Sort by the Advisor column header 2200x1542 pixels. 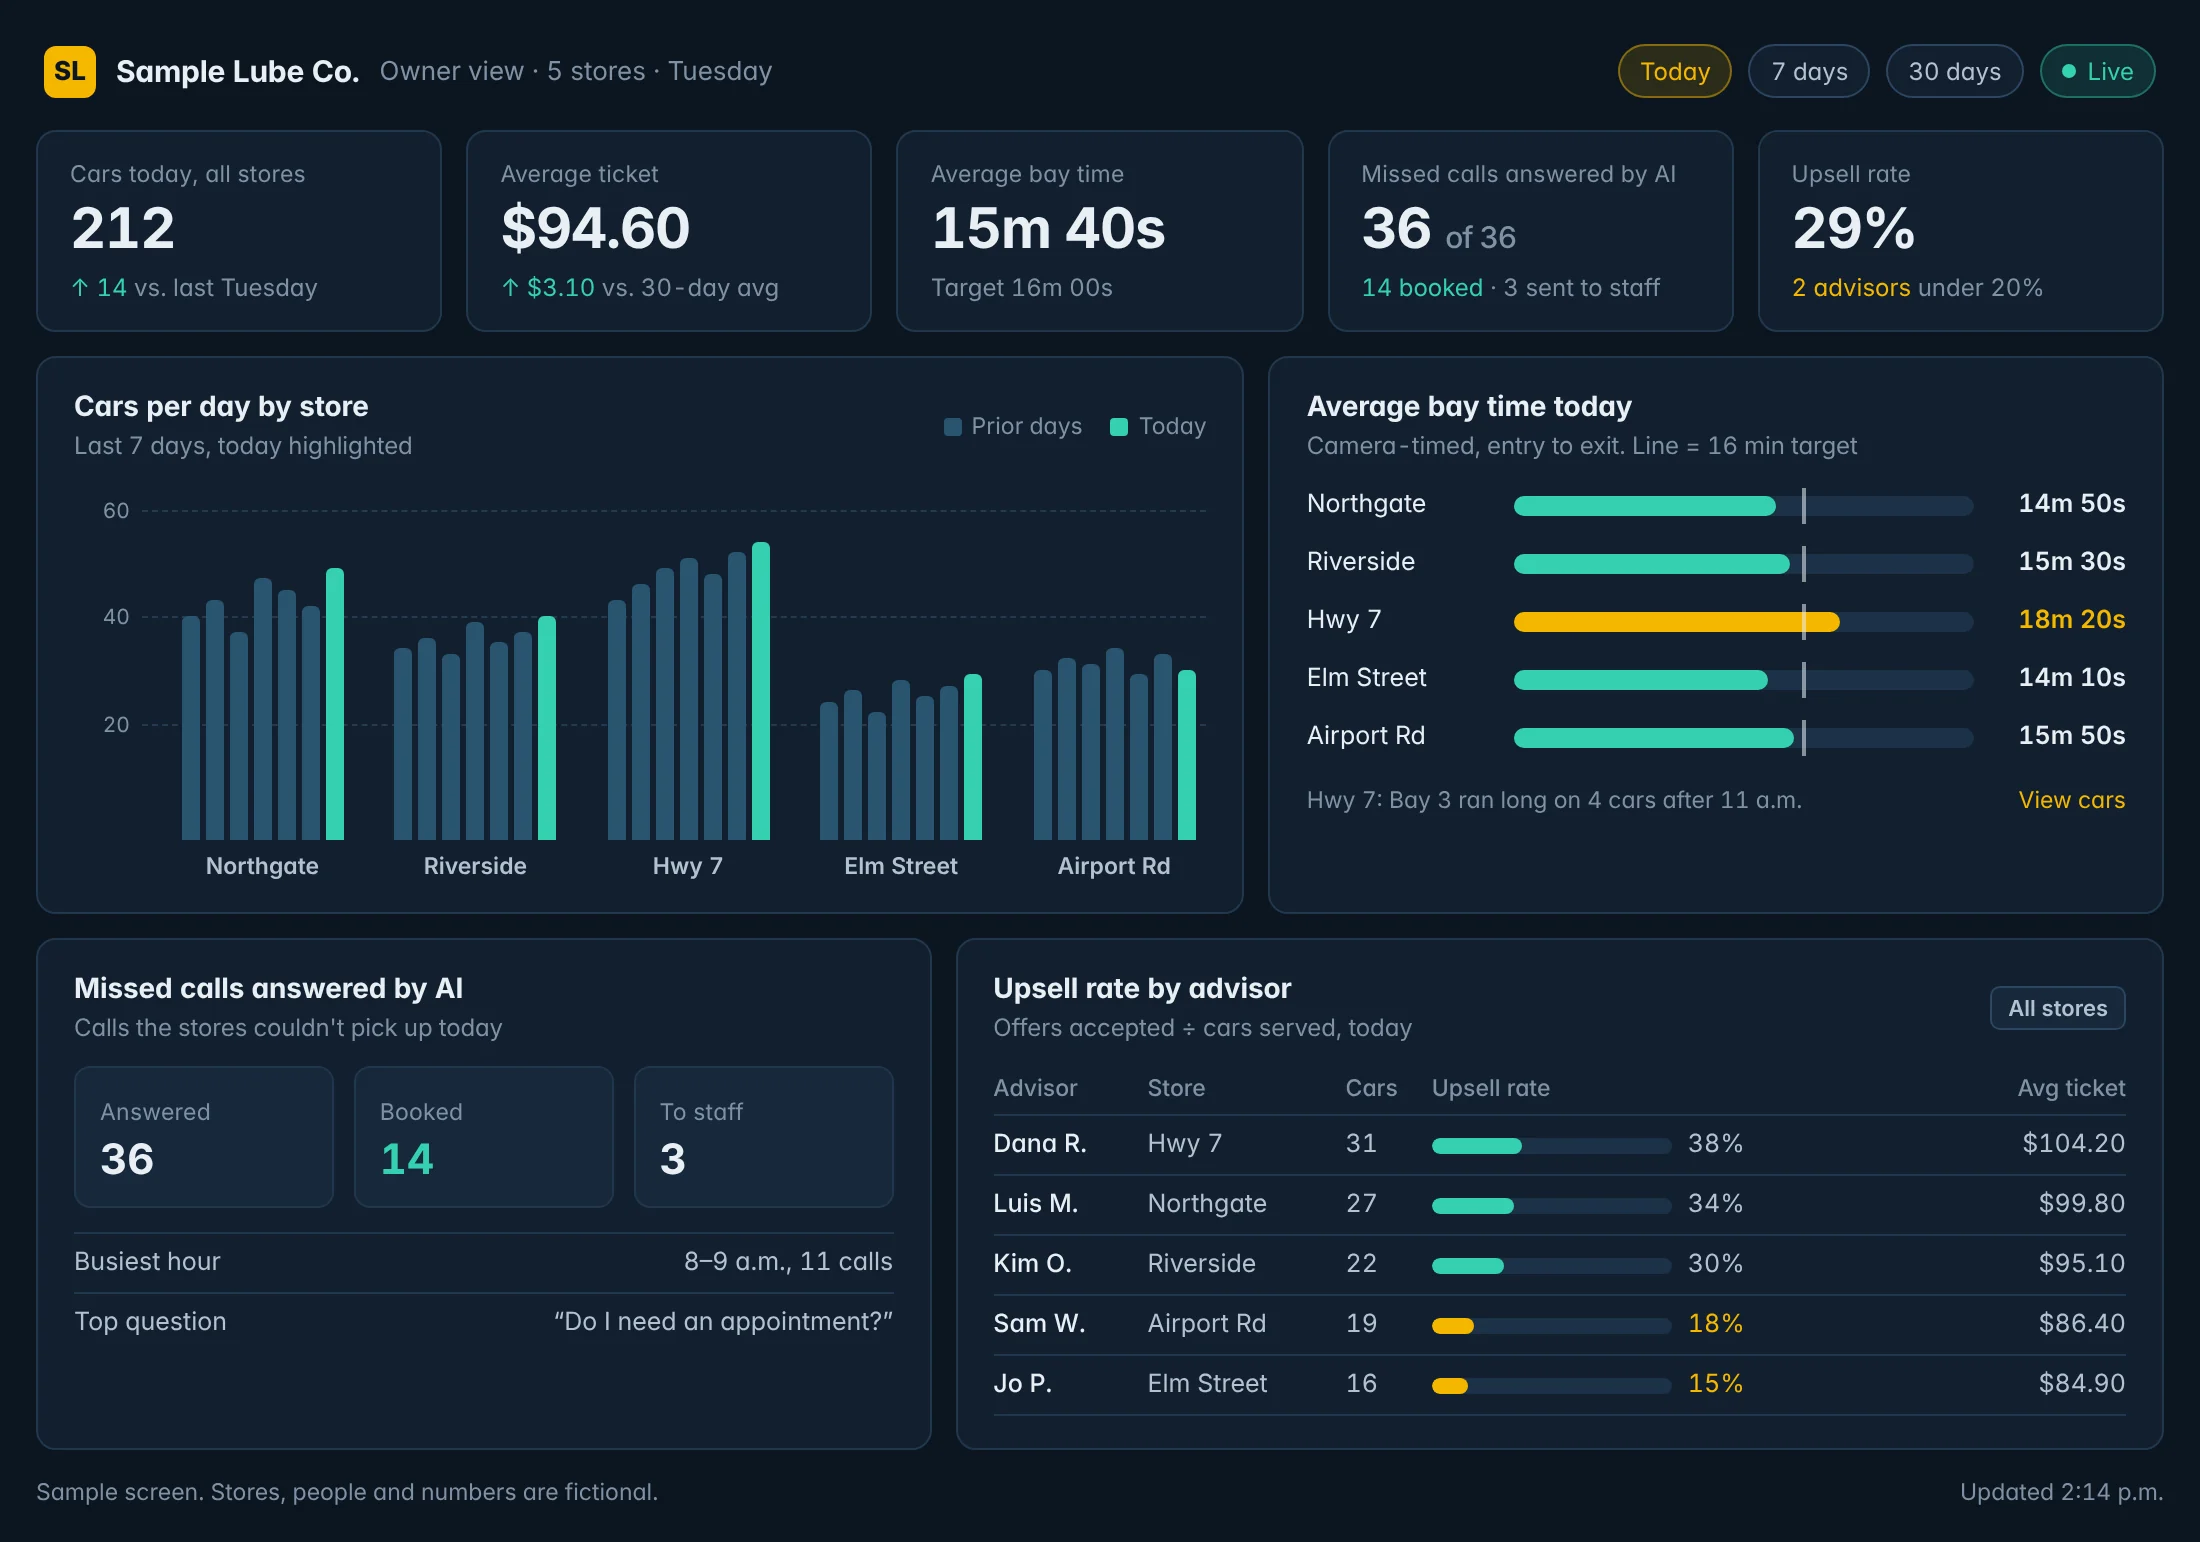click(x=1035, y=1088)
